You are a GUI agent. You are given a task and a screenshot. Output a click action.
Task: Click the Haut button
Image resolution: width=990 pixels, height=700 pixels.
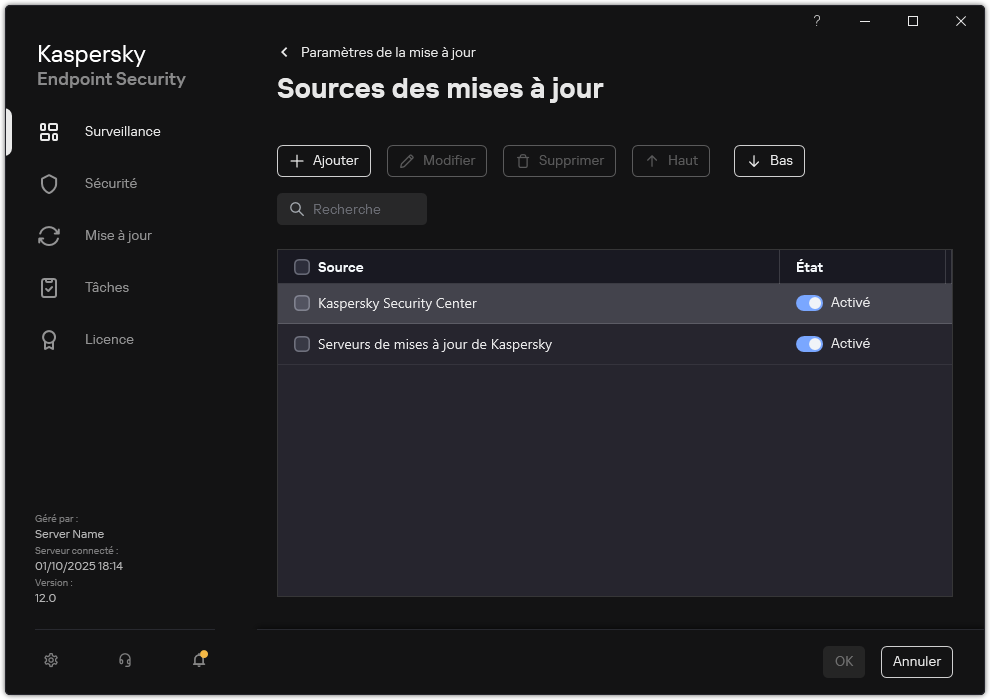pyautogui.click(x=670, y=160)
